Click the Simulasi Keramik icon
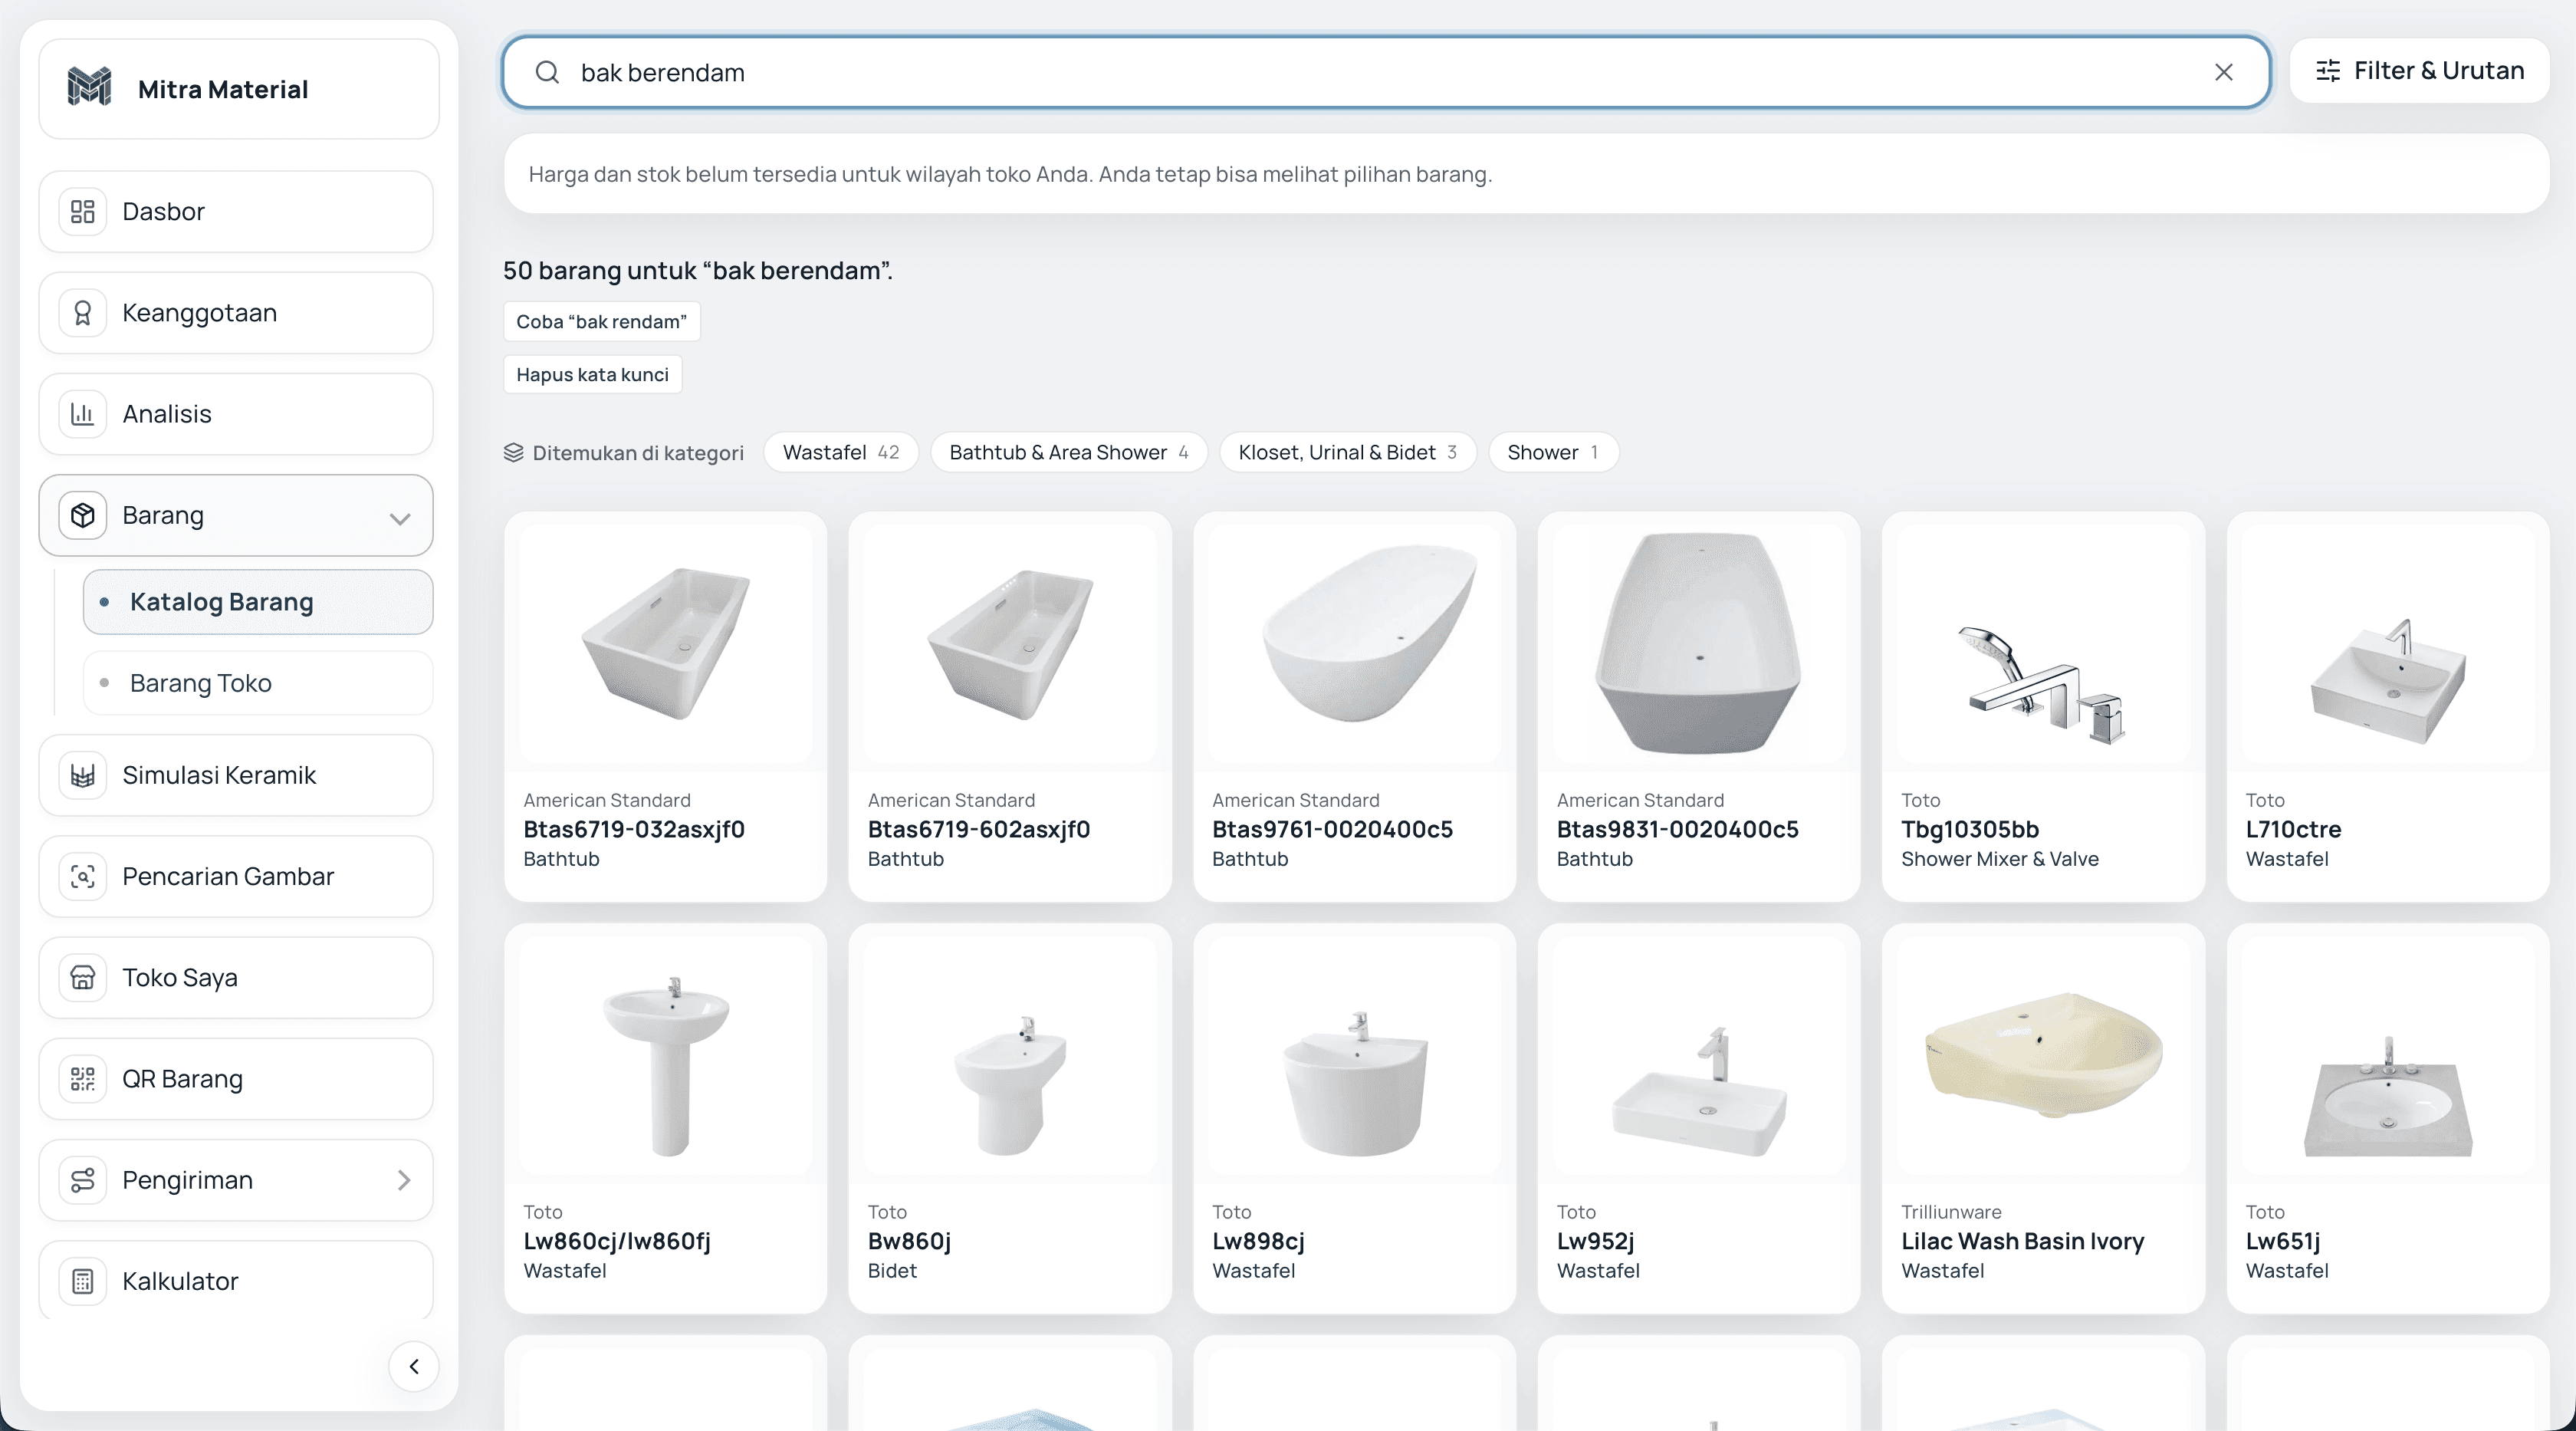 [x=83, y=775]
